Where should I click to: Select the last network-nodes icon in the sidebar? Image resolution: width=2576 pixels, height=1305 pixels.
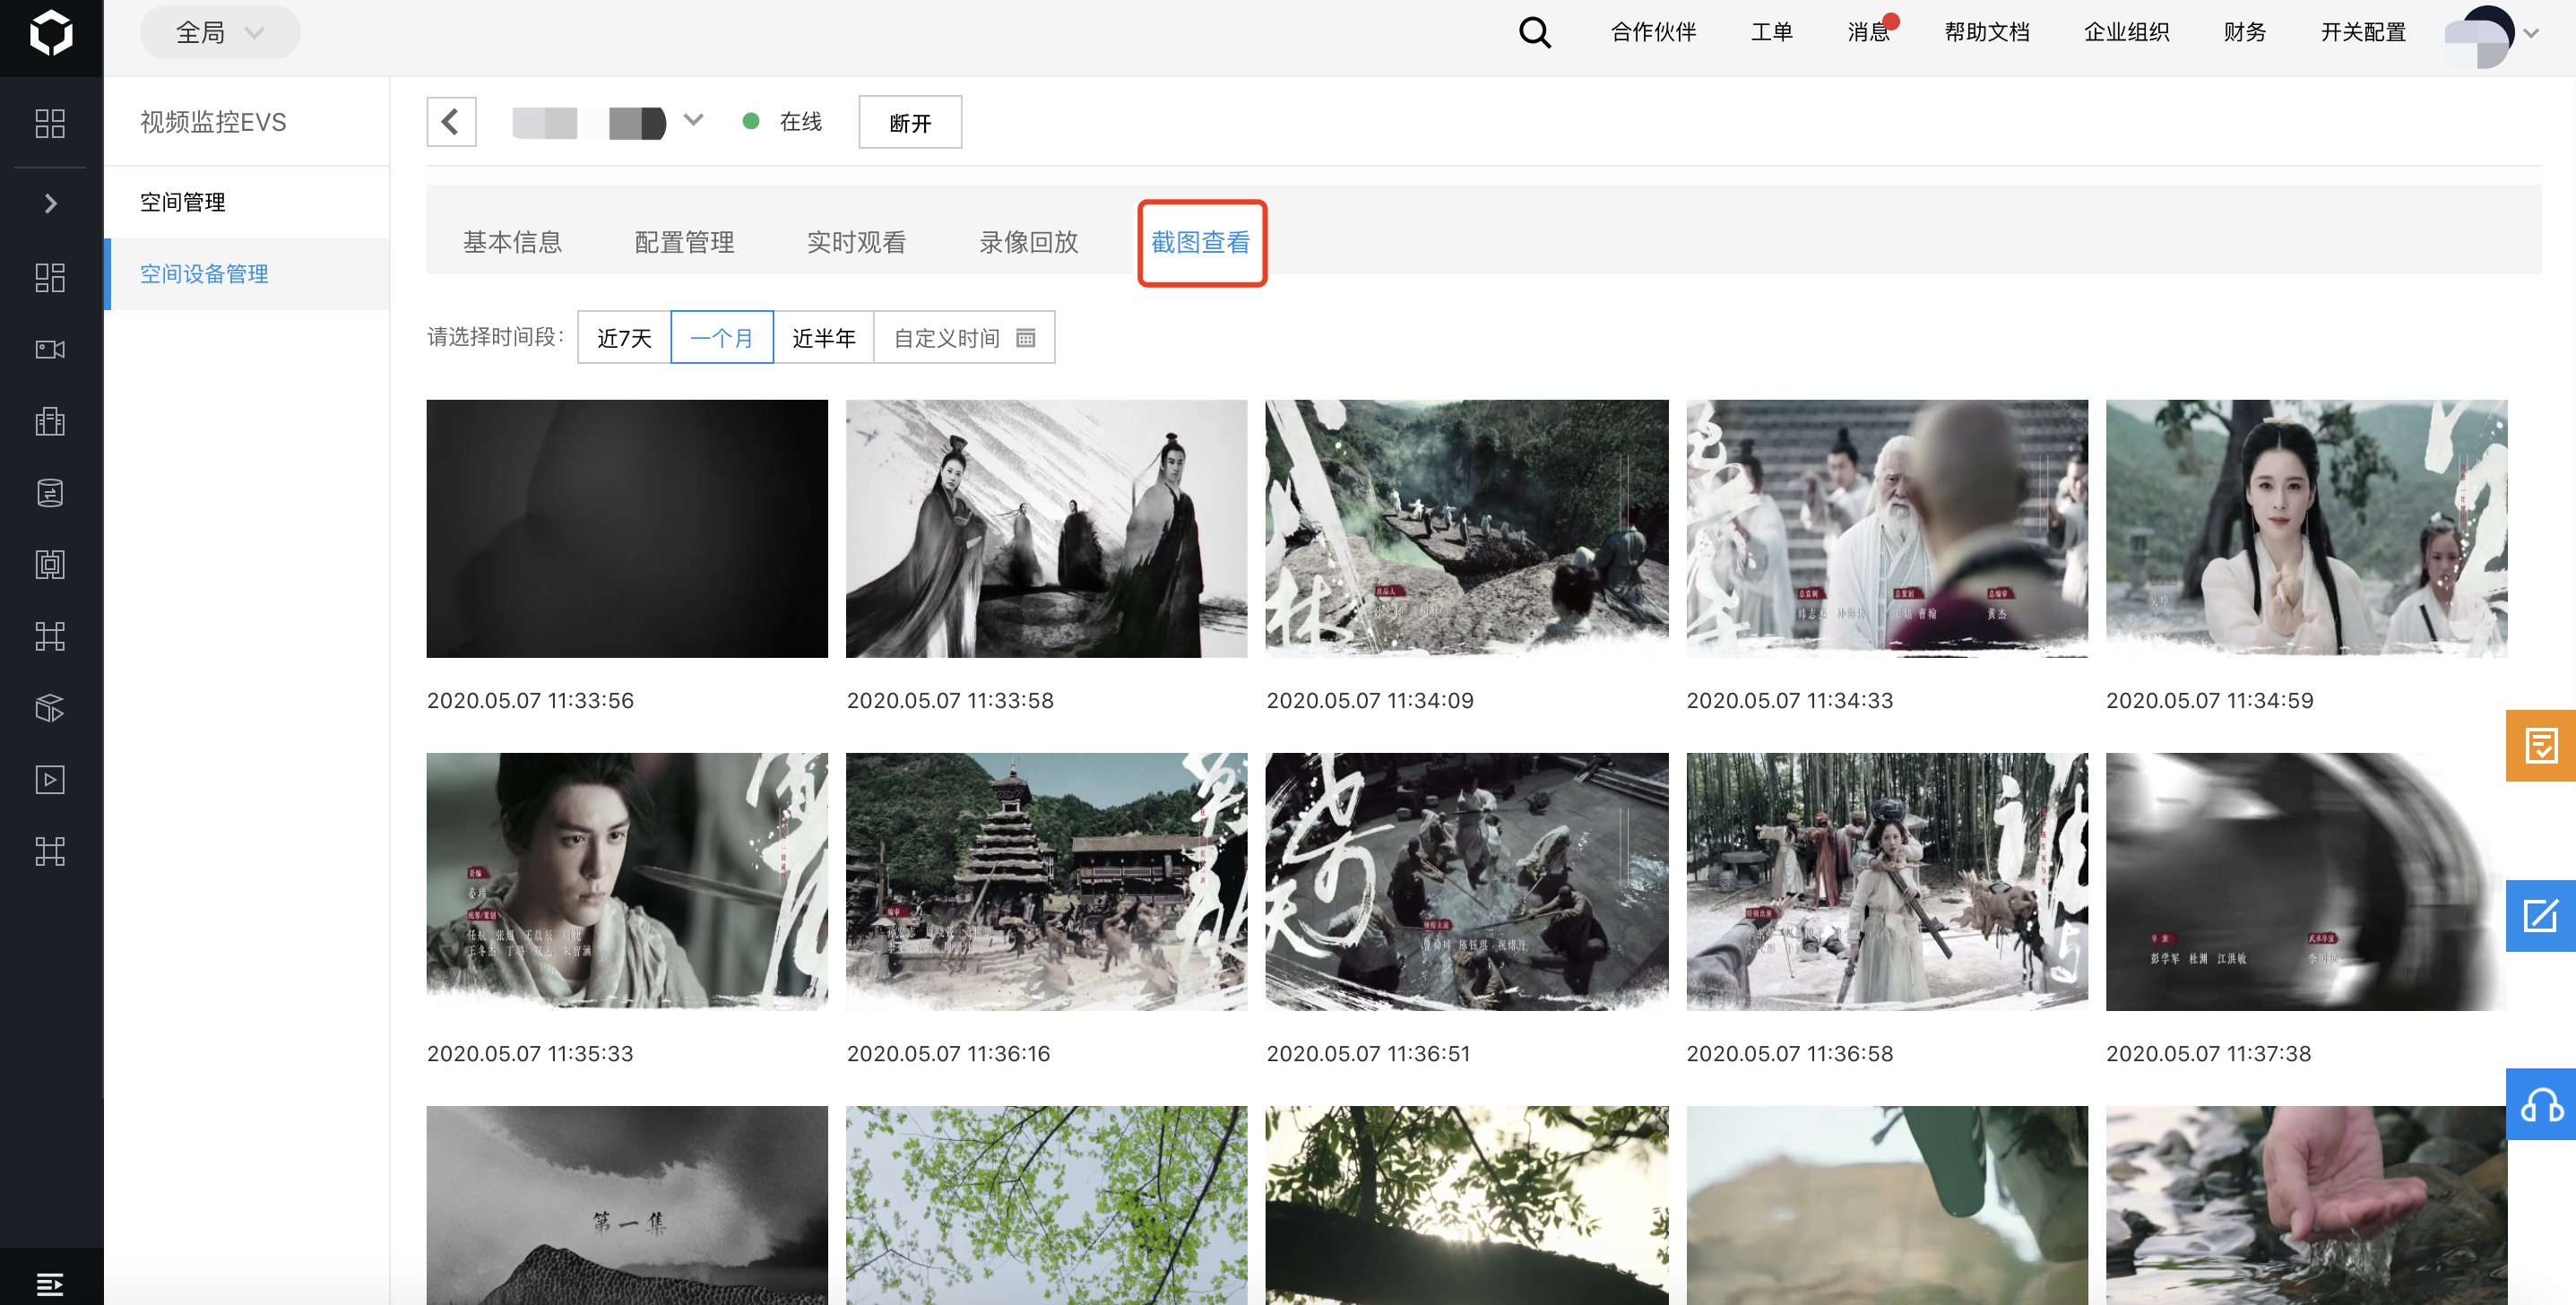tap(50, 852)
